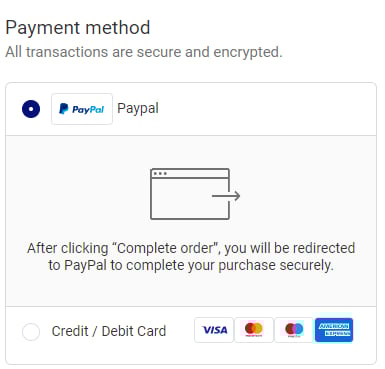The height and width of the screenshot is (369, 385).
Task: Click the title bar of the window illustration
Action: 190,173
